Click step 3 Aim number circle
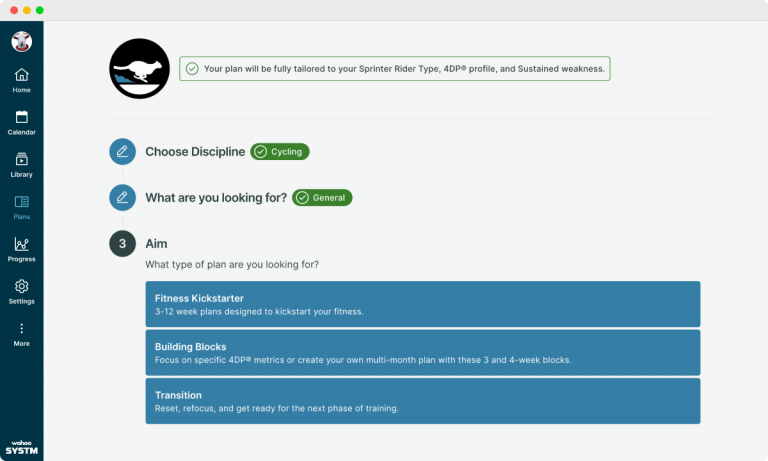This screenshot has height=461, width=768. (122, 243)
